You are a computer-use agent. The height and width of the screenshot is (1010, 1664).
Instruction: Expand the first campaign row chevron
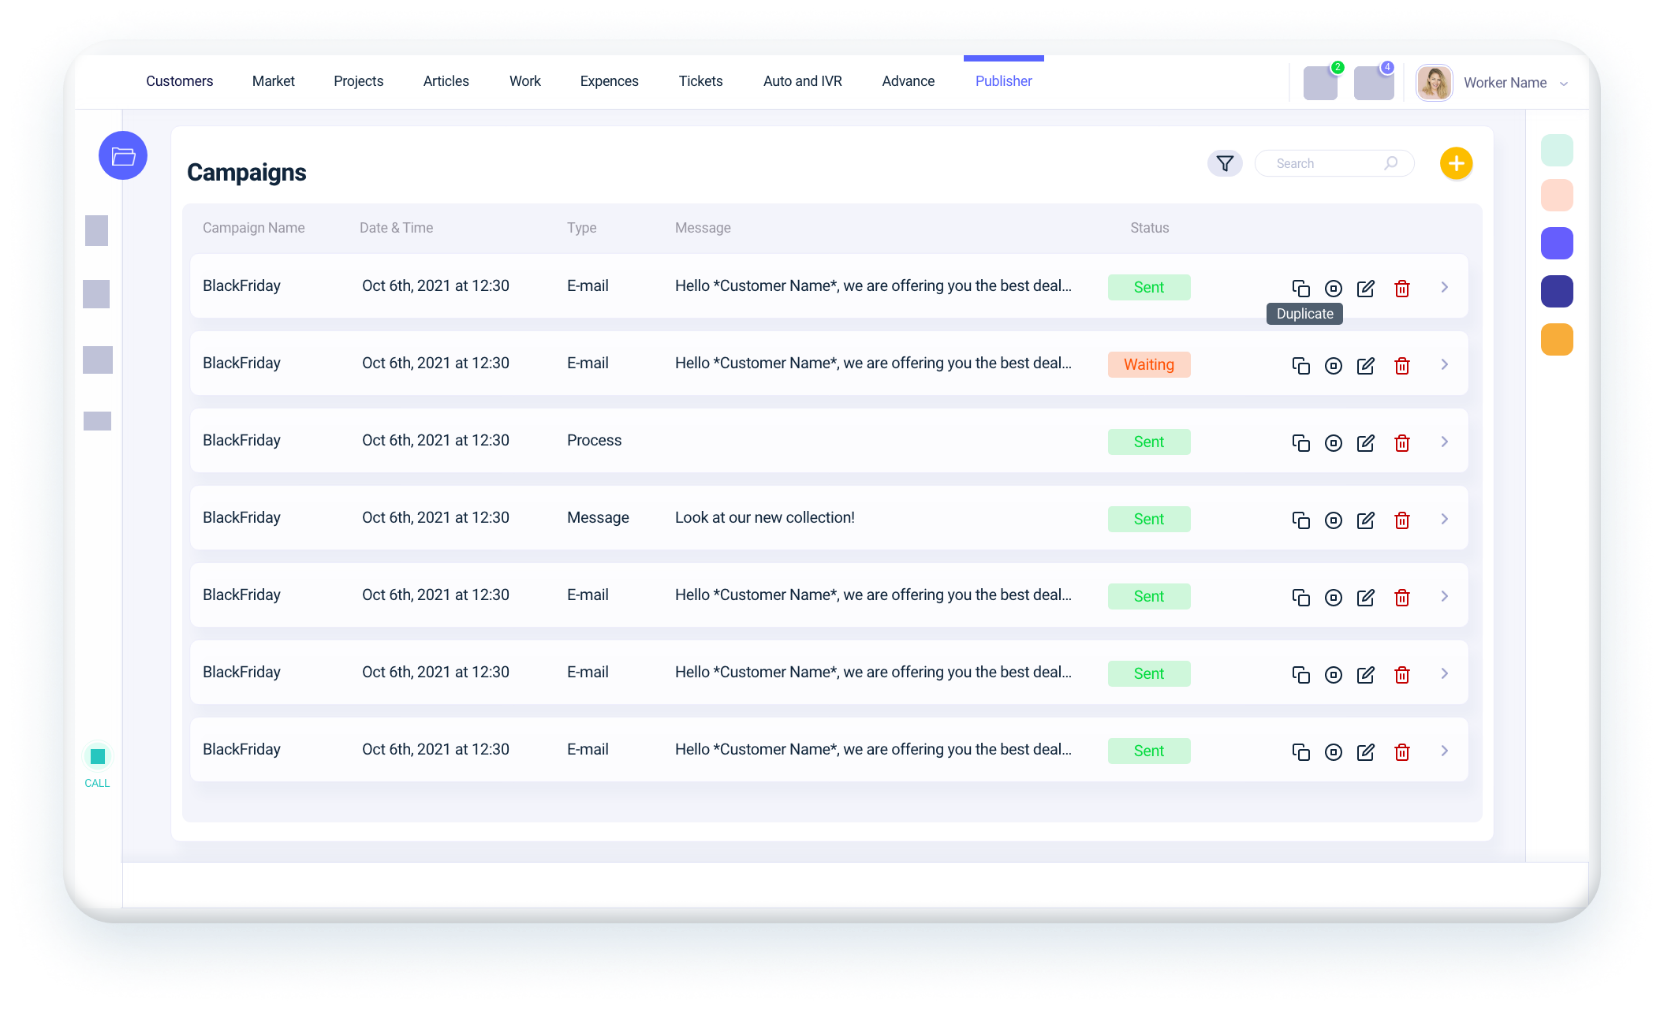[1444, 287]
